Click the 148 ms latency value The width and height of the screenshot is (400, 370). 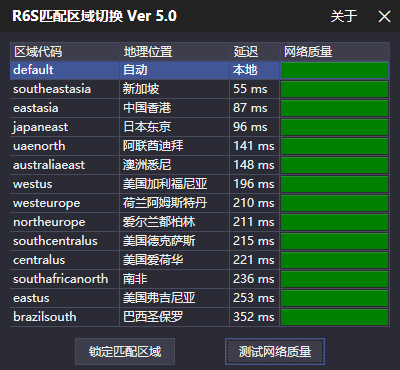coord(254,165)
